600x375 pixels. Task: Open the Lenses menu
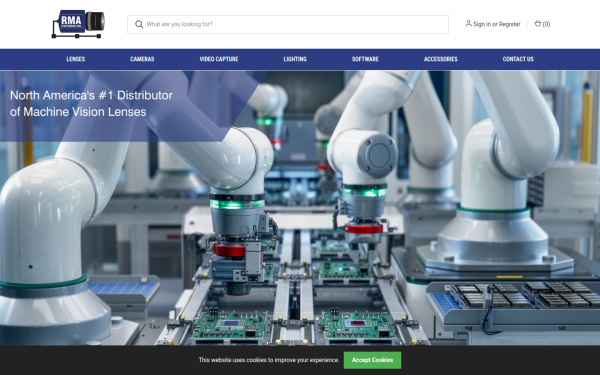coord(76,59)
